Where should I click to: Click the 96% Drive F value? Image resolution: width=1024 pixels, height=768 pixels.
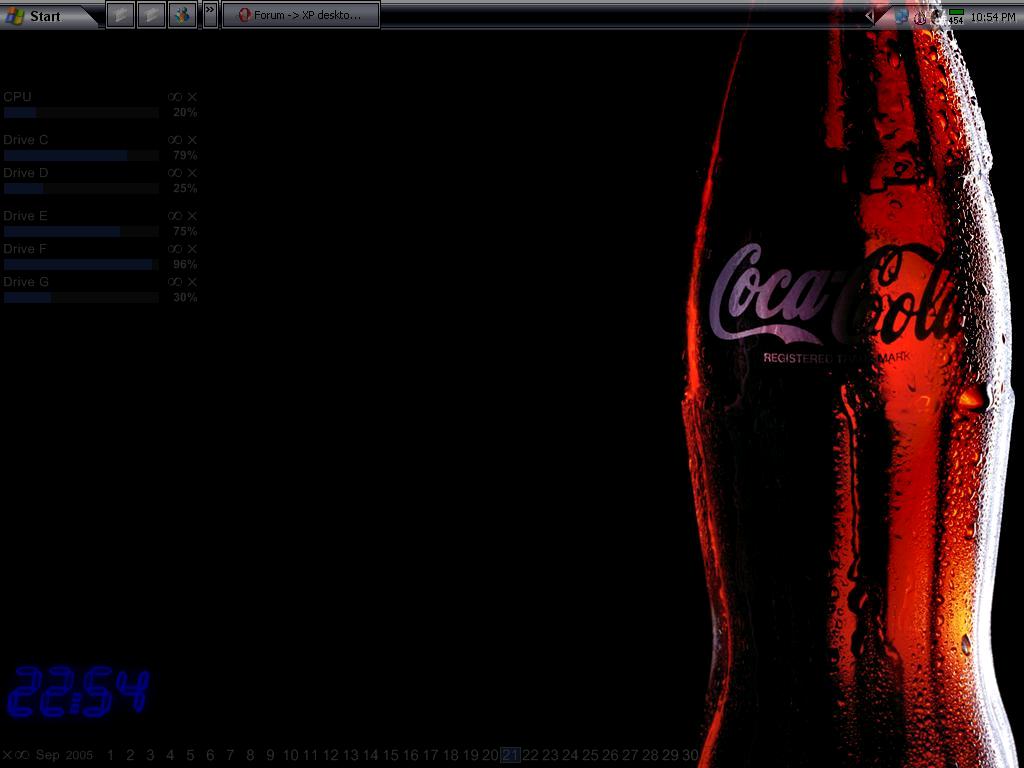pos(185,264)
